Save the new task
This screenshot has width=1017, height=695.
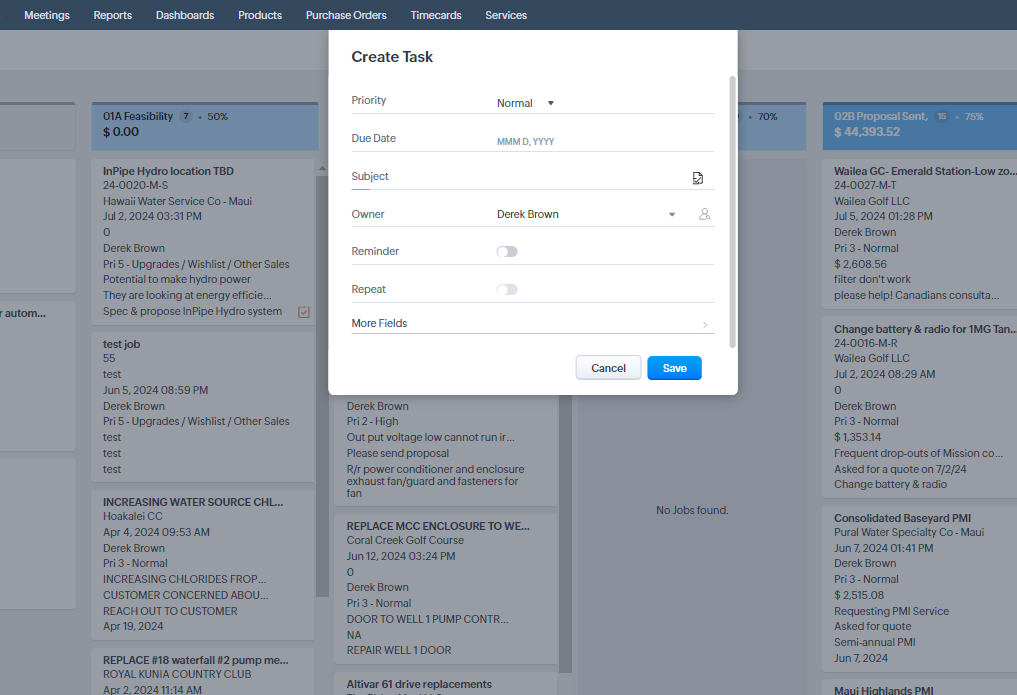click(675, 368)
